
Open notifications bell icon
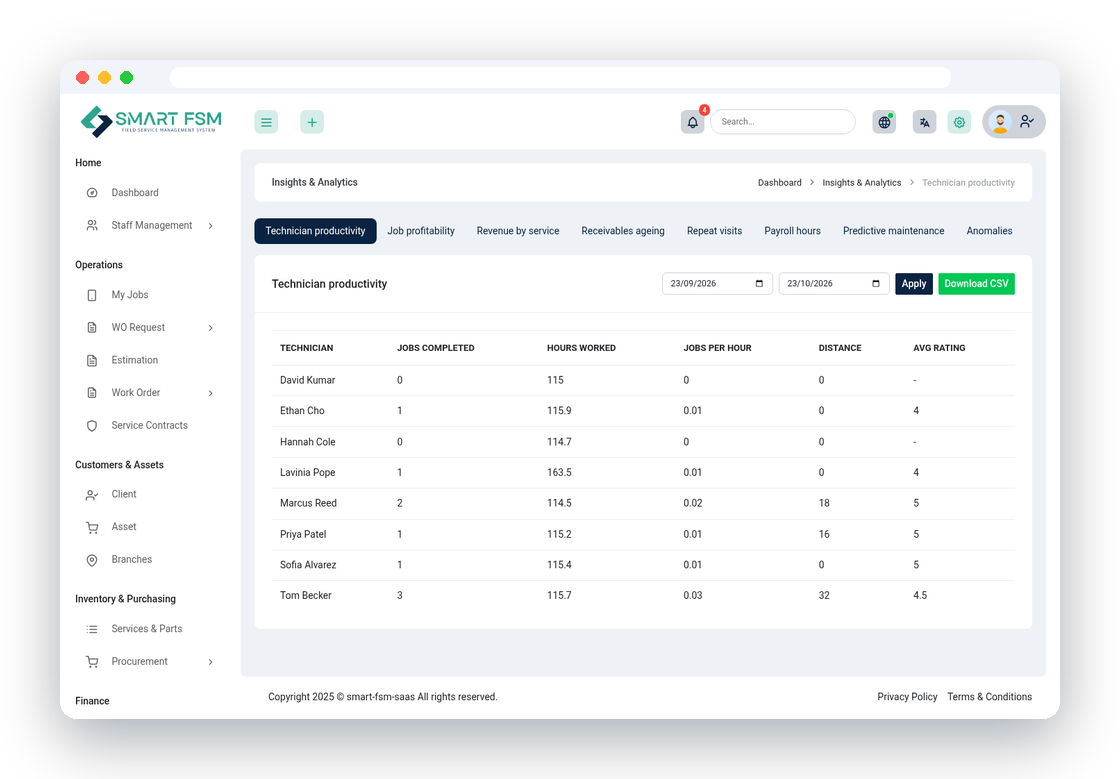point(693,122)
